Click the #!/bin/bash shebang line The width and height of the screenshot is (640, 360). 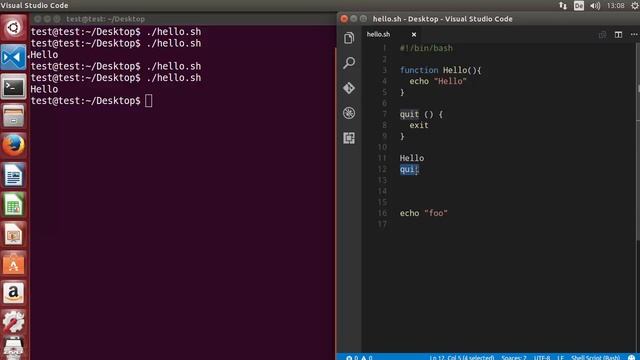click(x=426, y=48)
